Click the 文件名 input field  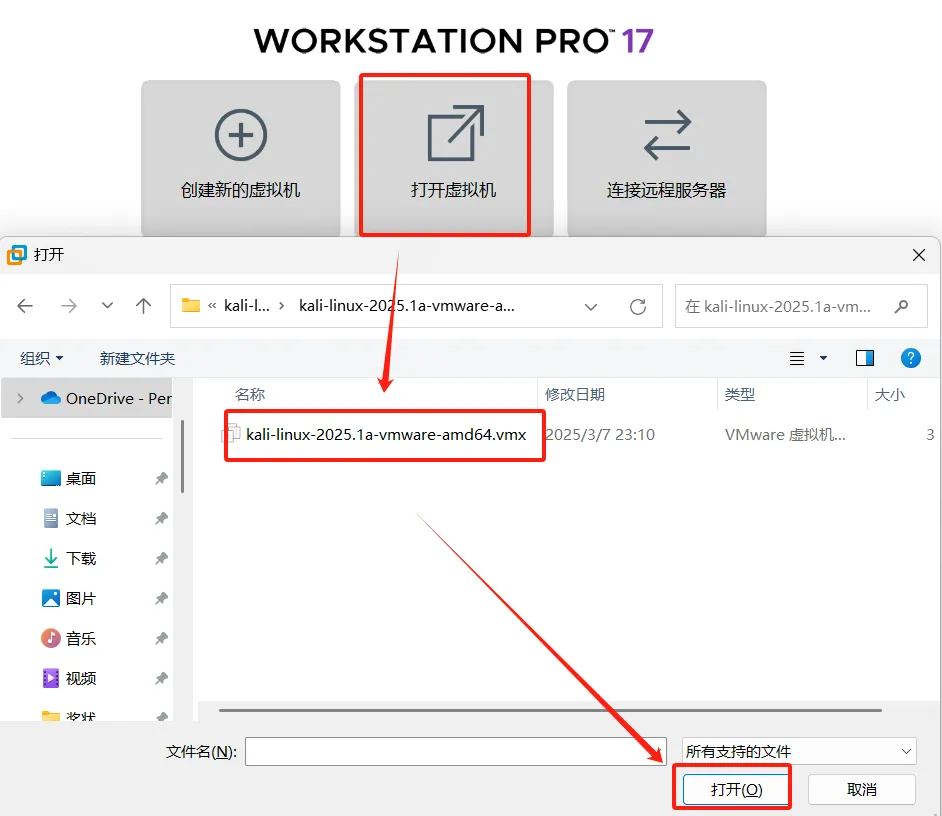pos(455,752)
